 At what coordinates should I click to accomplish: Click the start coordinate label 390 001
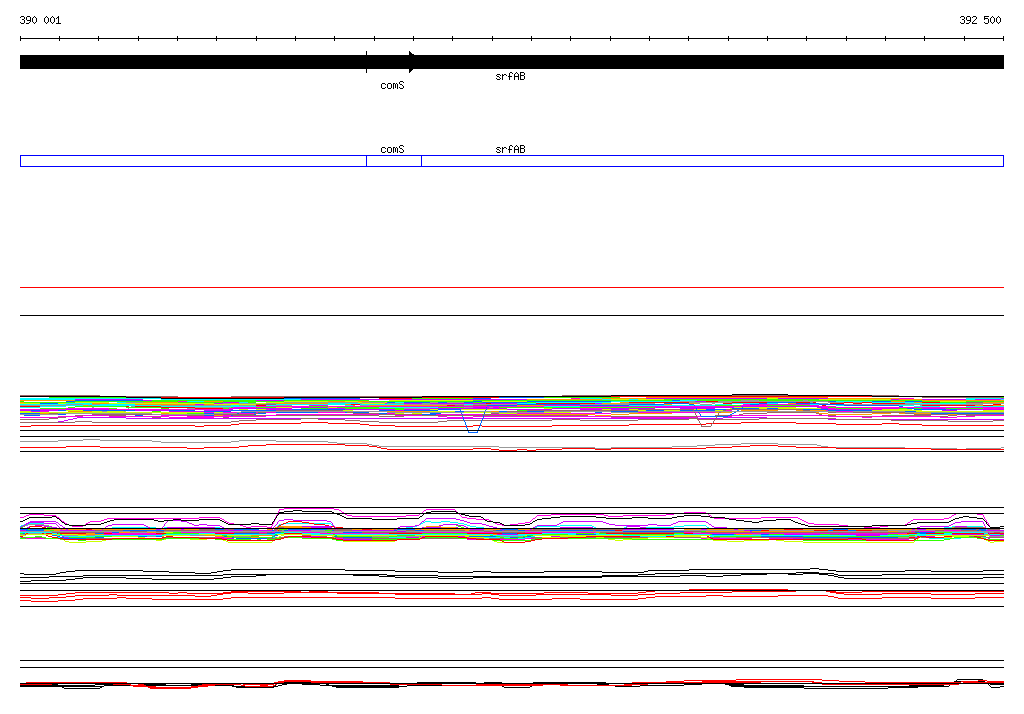pyautogui.click(x=40, y=20)
